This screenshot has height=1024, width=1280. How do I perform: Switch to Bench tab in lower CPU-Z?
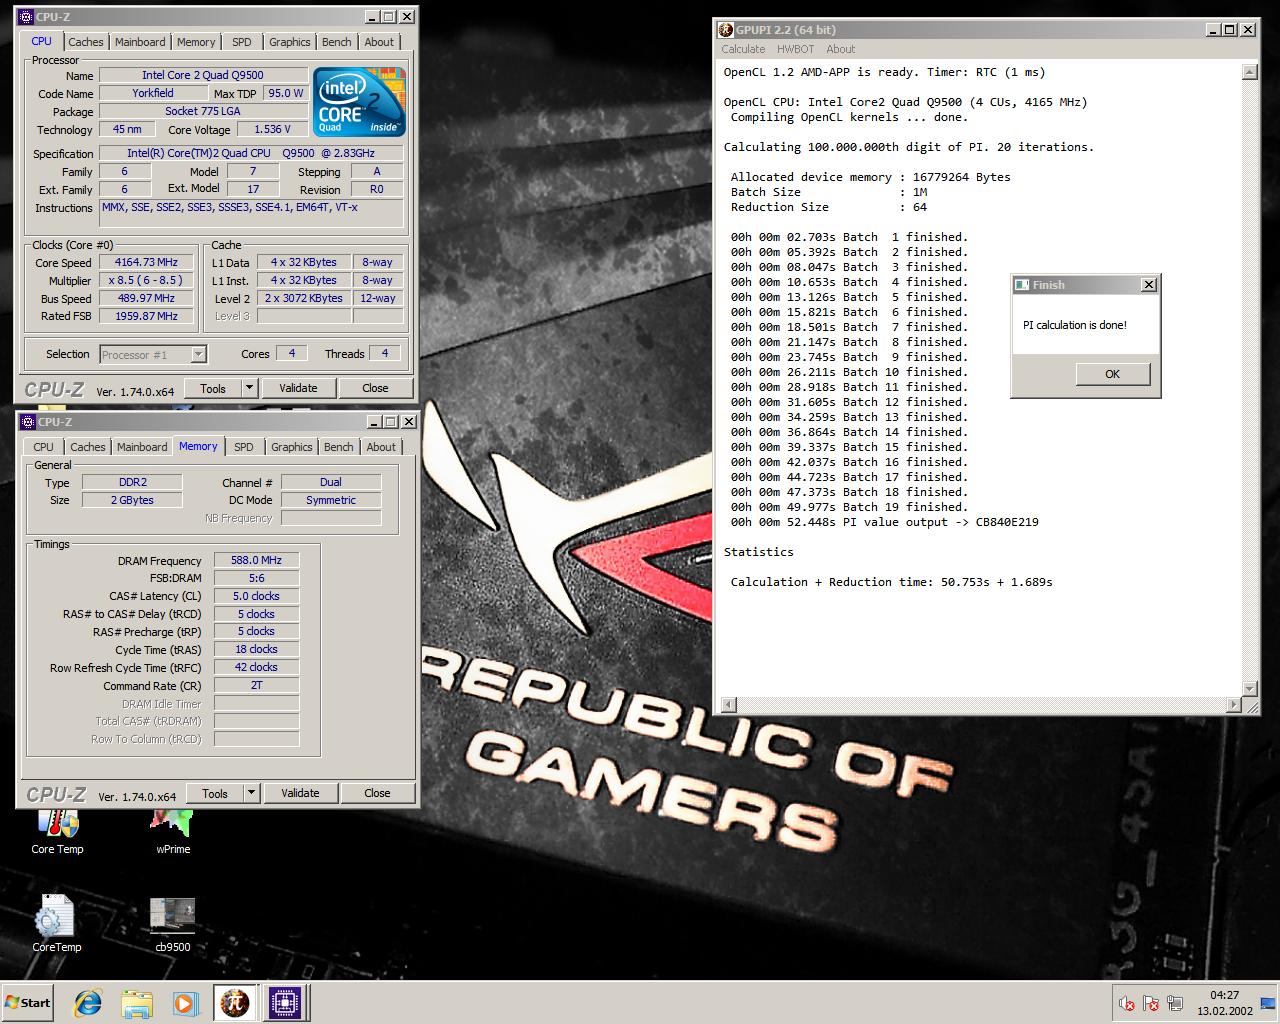339,447
